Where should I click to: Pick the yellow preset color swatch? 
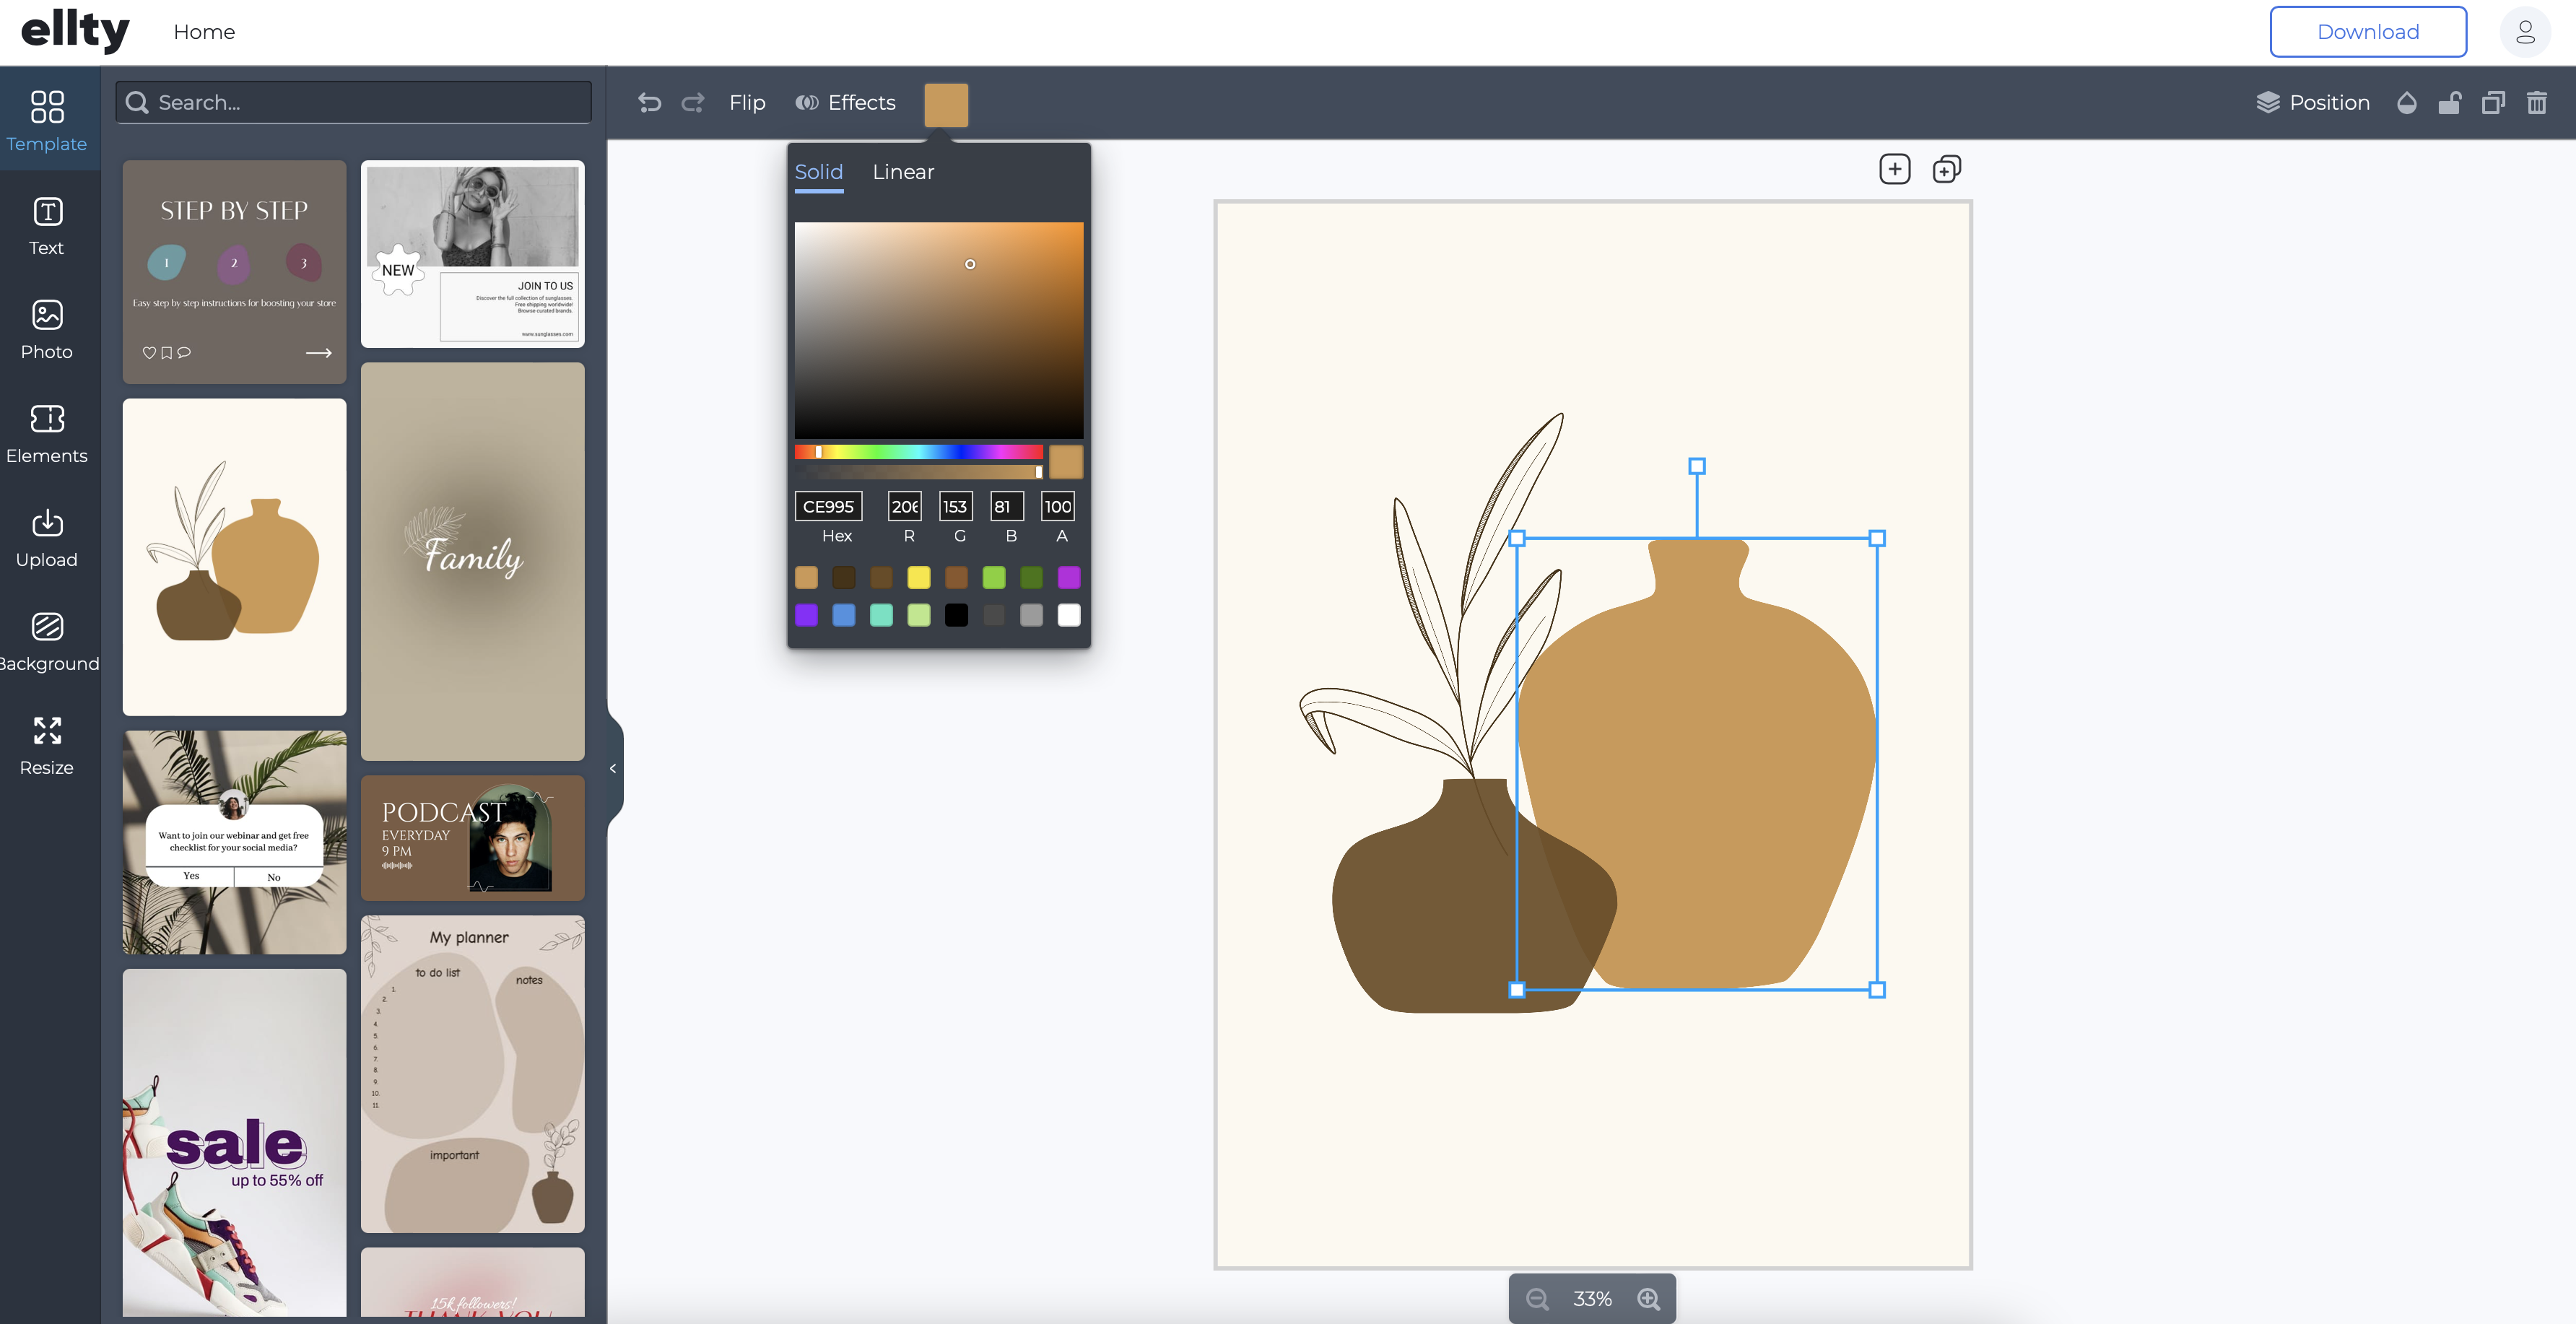[918, 577]
